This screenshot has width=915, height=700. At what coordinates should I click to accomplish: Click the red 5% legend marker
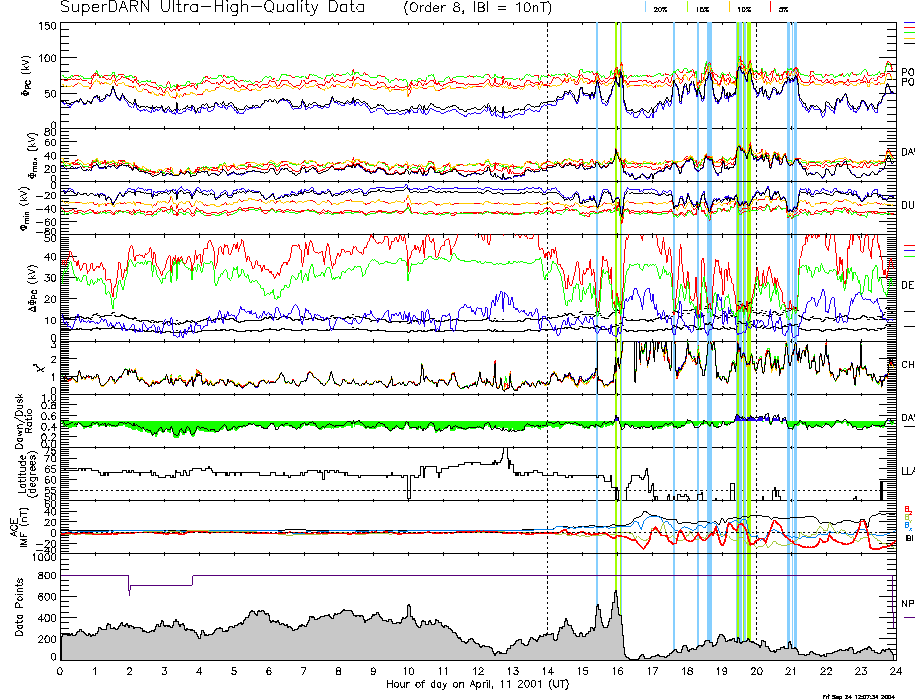tap(783, 8)
